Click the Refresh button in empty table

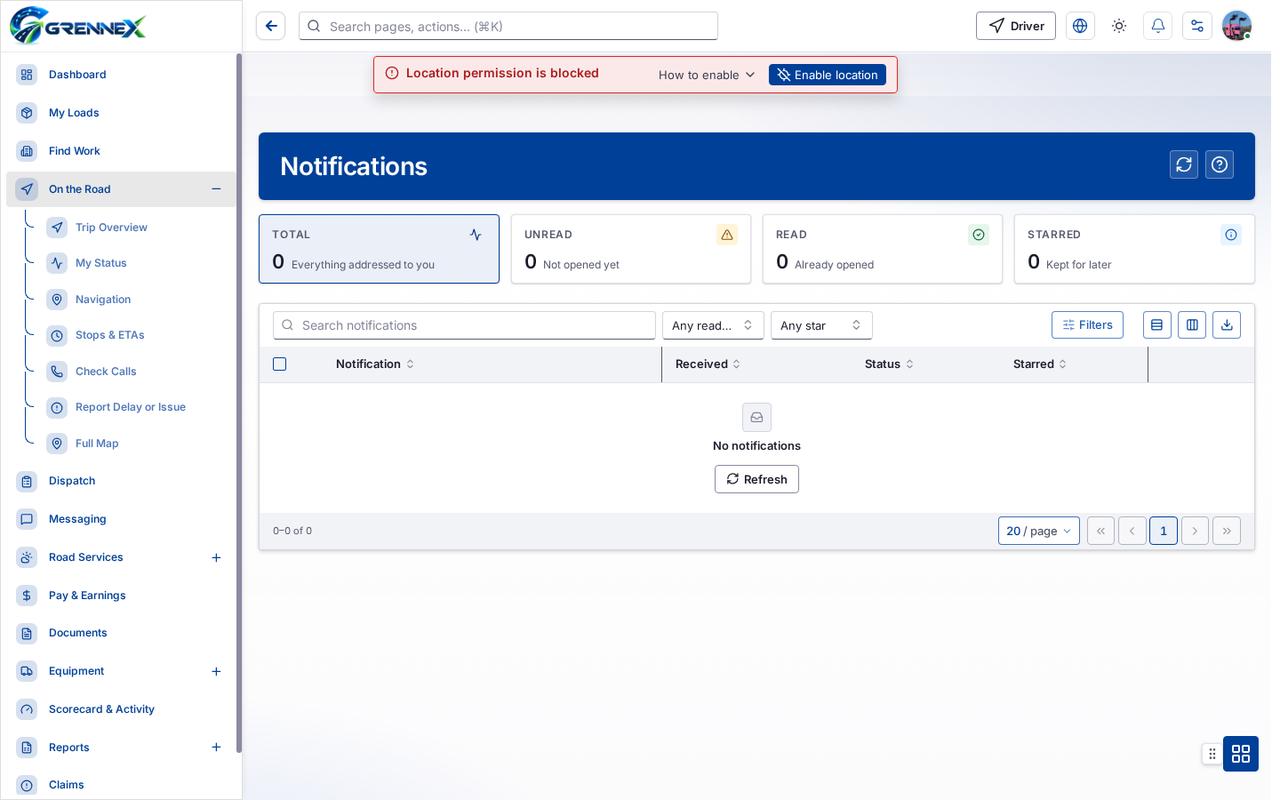pyautogui.click(x=757, y=479)
